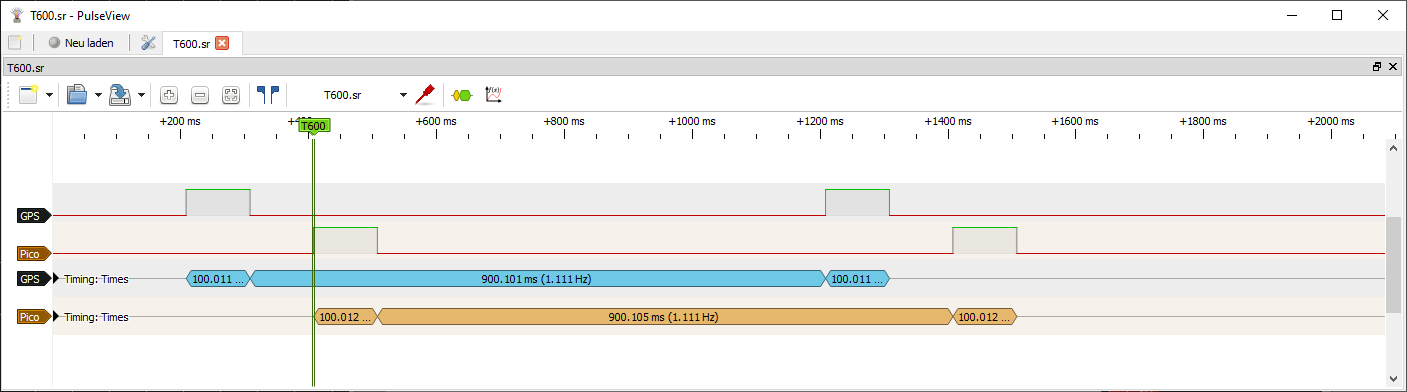This screenshot has height=392, width=1407.
Task: Save capture with the disk drive icon
Action: pyautogui.click(x=120, y=95)
